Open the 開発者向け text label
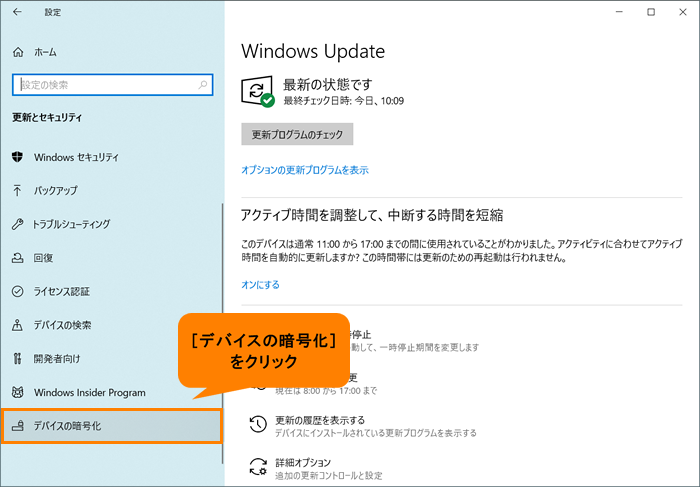This screenshot has width=700, height=487. 57,358
